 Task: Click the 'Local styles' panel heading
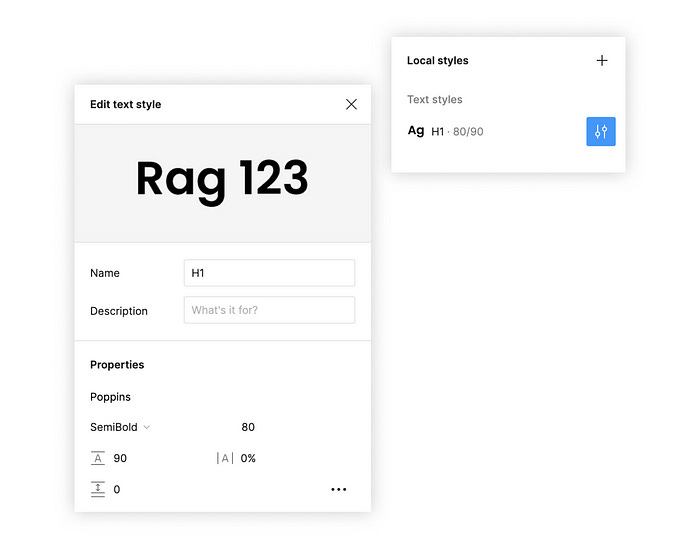438,60
